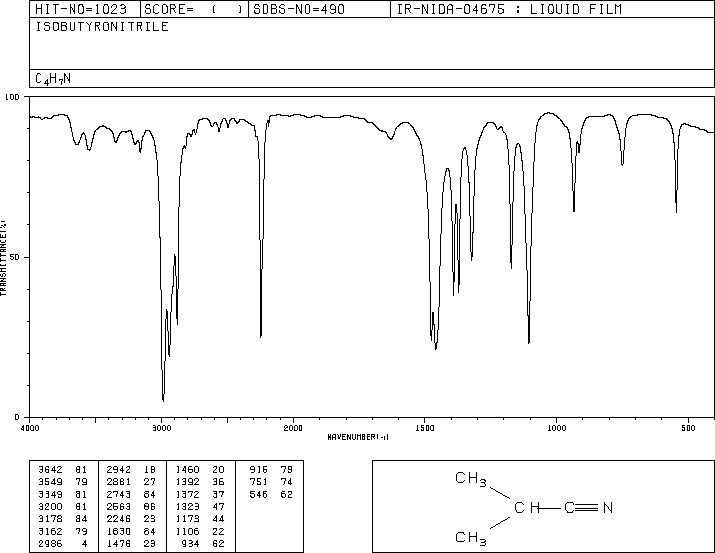Click peak table value '546'
715x553 pixels.
(x=259, y=494)
